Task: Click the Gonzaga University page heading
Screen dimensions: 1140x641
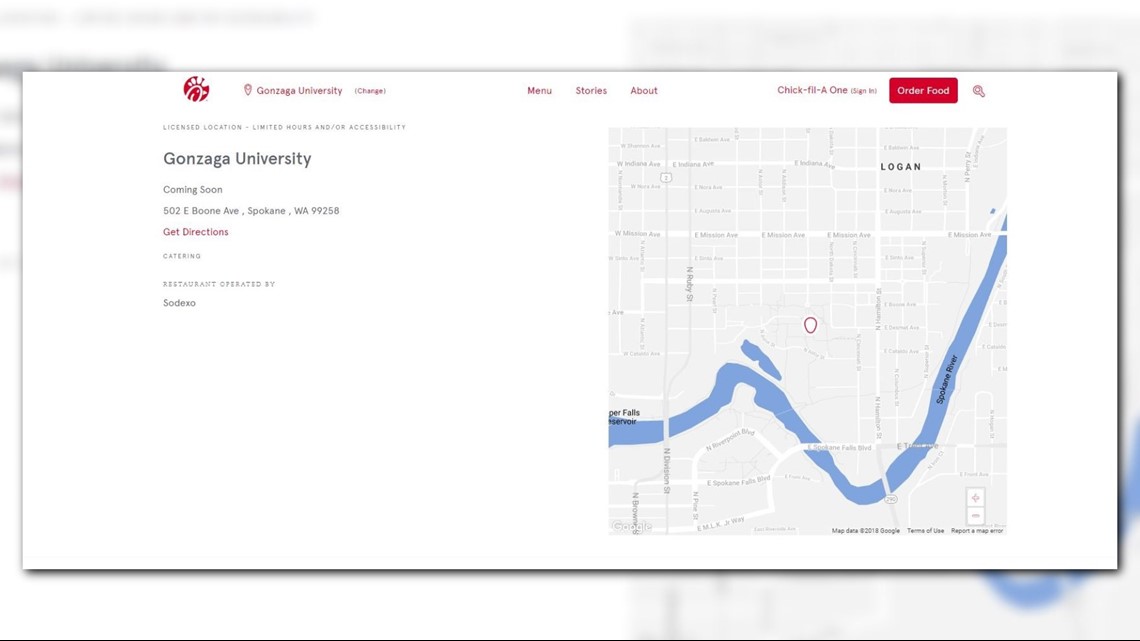Action: click(237, 158)
